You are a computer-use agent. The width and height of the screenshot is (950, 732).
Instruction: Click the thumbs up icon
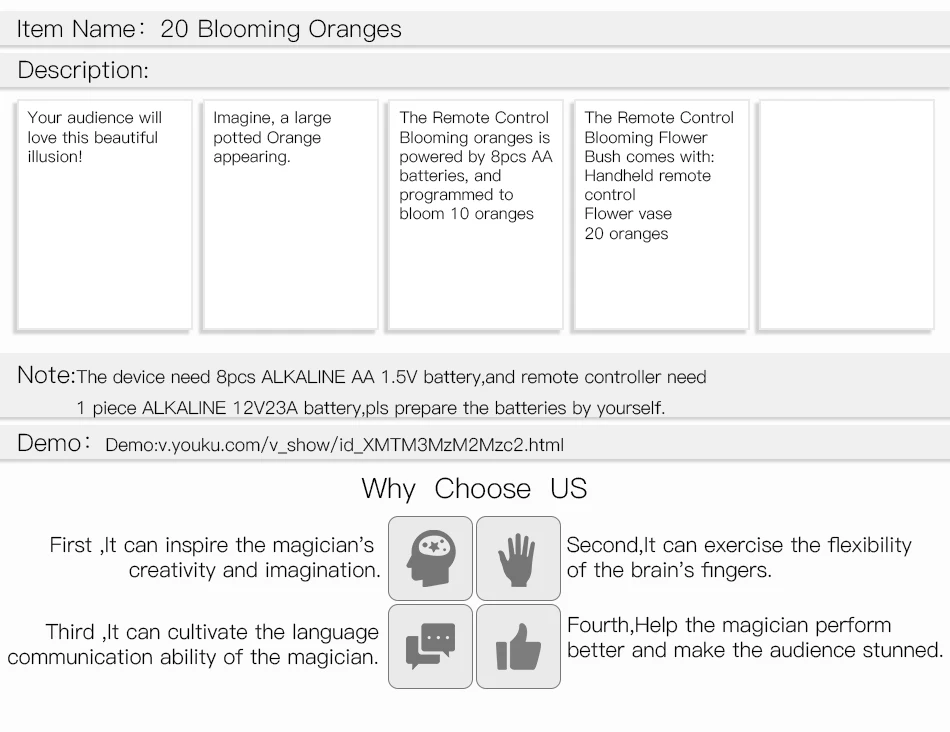click(518, 646)
